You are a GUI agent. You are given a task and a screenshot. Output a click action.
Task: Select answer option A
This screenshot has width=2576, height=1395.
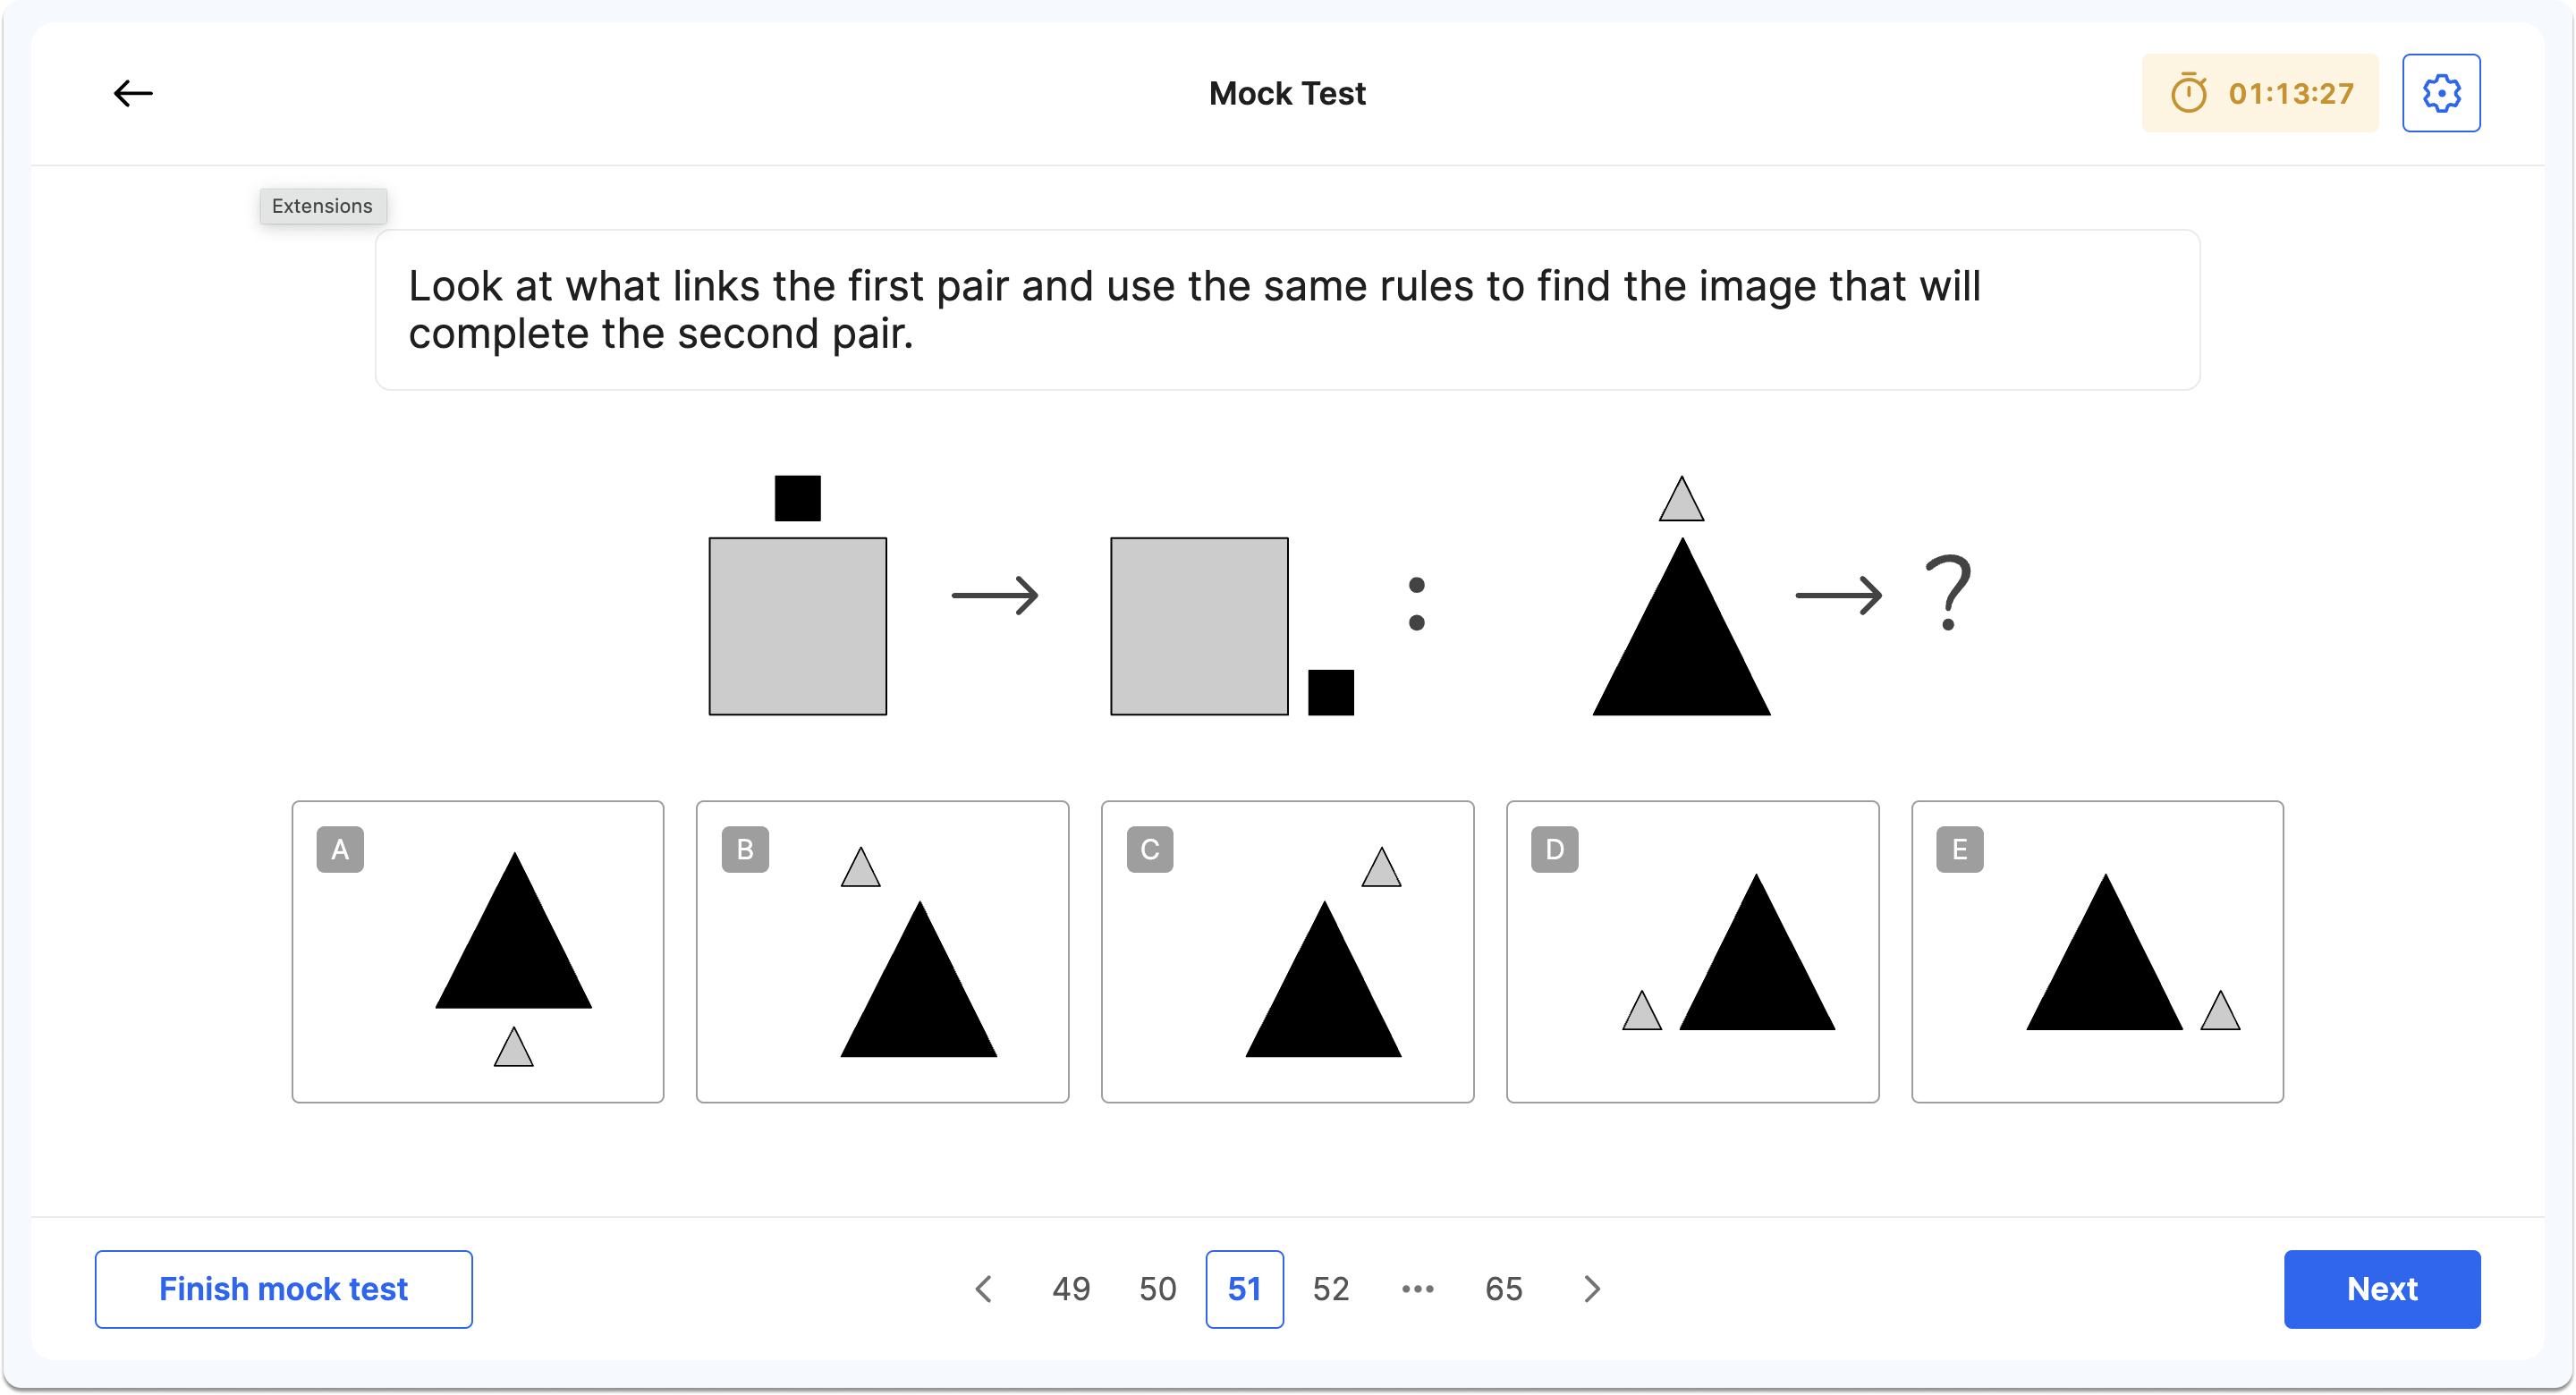[477, 952]
